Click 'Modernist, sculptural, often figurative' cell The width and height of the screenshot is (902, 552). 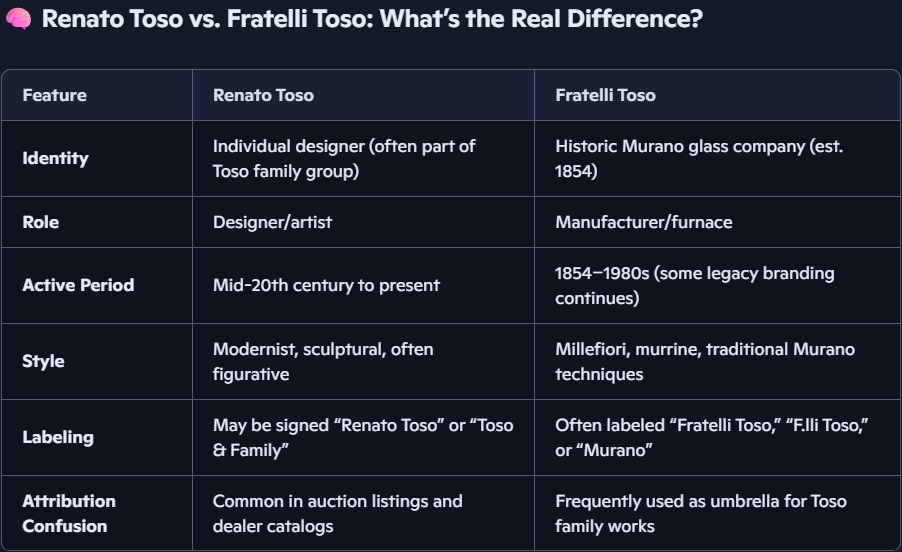[x=323, y=361]
